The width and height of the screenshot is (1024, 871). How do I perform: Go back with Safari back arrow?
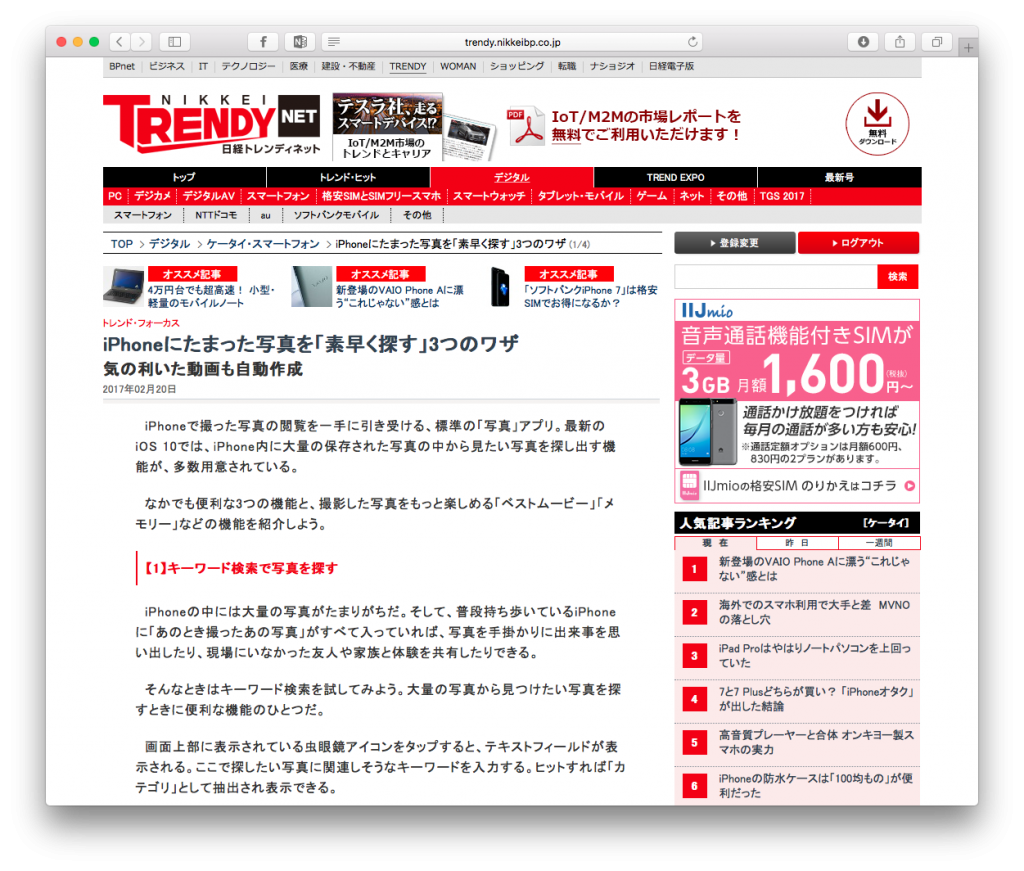coord(120,42)
